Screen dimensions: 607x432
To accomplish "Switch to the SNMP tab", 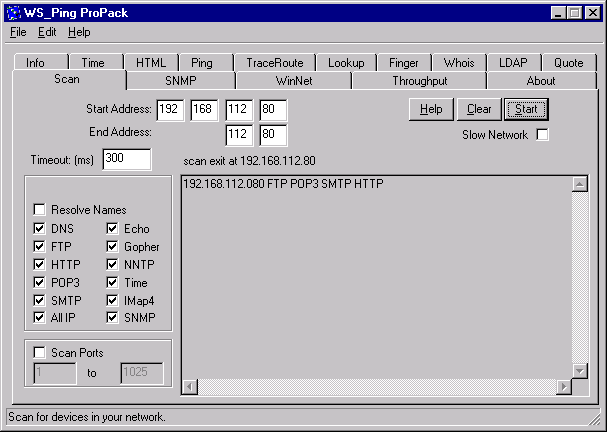I will click(x=181, y=81).
